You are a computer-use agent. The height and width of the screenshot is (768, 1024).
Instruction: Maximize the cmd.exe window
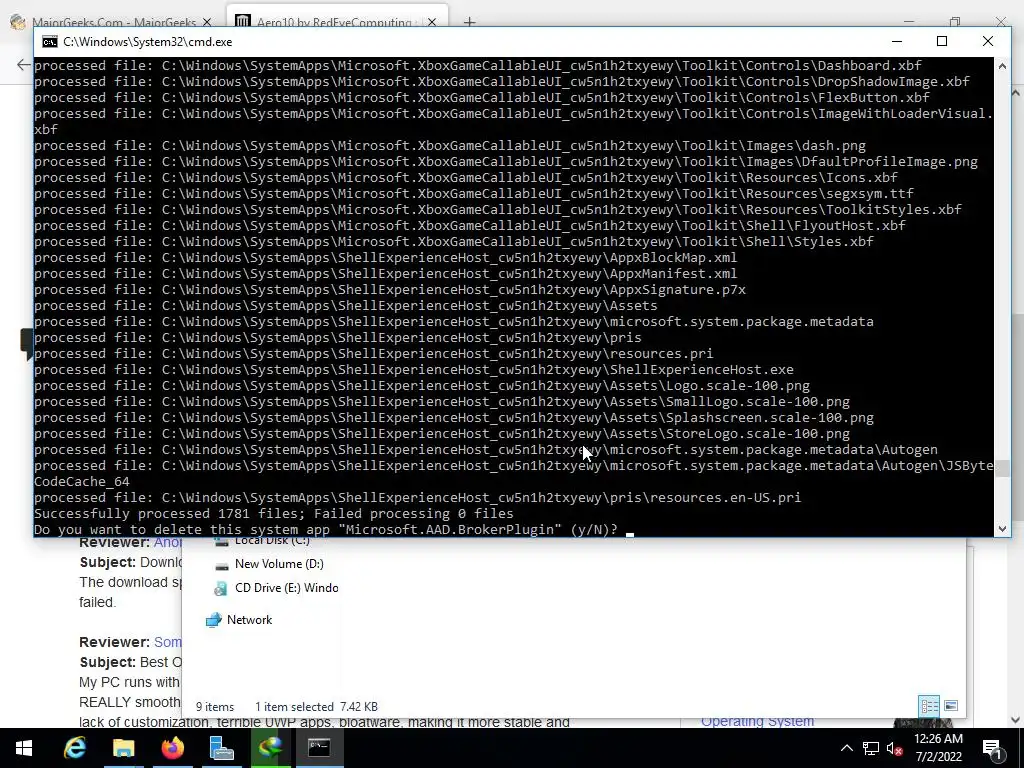942,41
